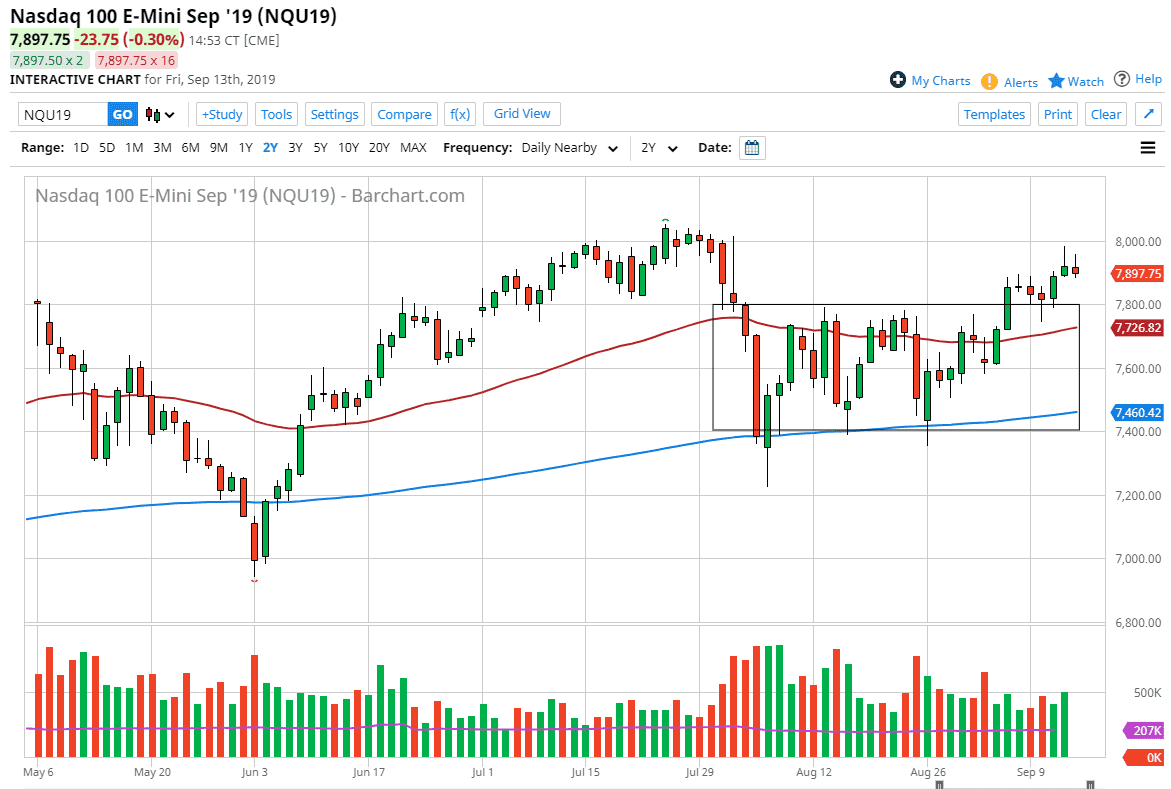
Task: Expand the 2Y period dropdown
Action: 659,147
